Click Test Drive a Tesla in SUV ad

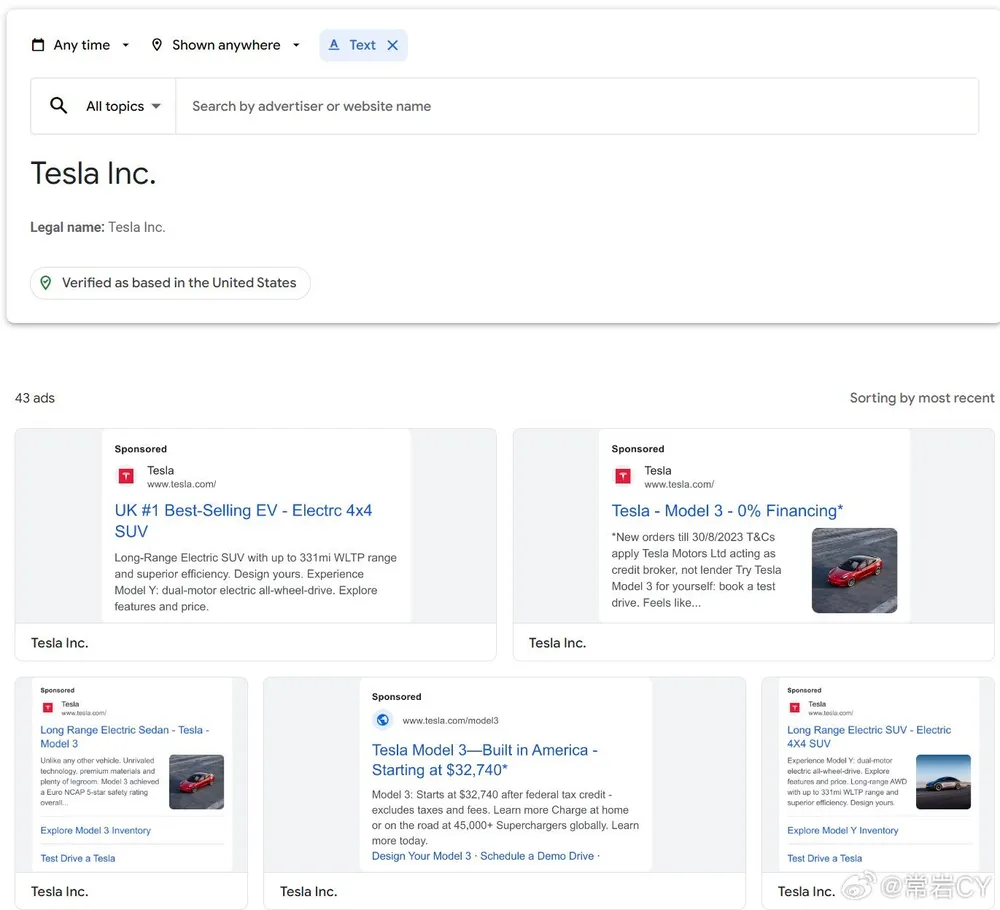[x=825, y=858]
